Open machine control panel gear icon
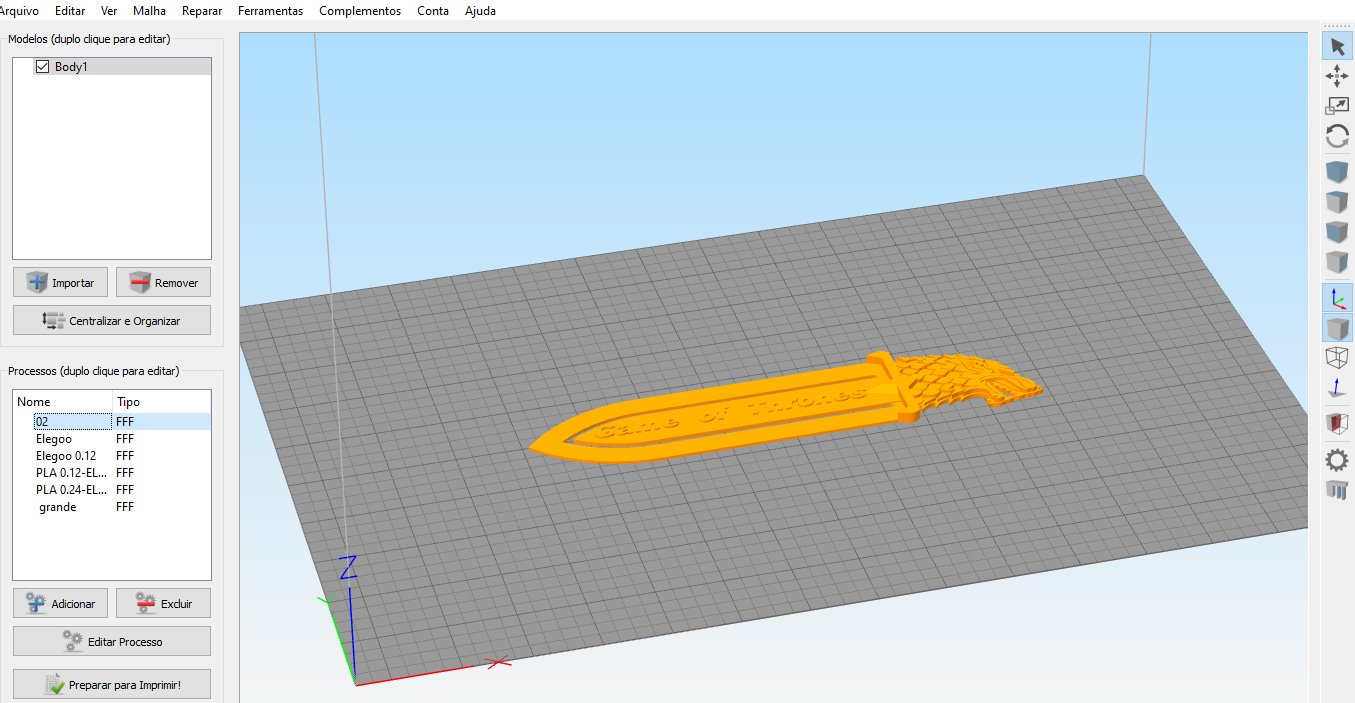Image resolution: width=1355 pixels, height=703 pixels. (x=1337, y=460)
